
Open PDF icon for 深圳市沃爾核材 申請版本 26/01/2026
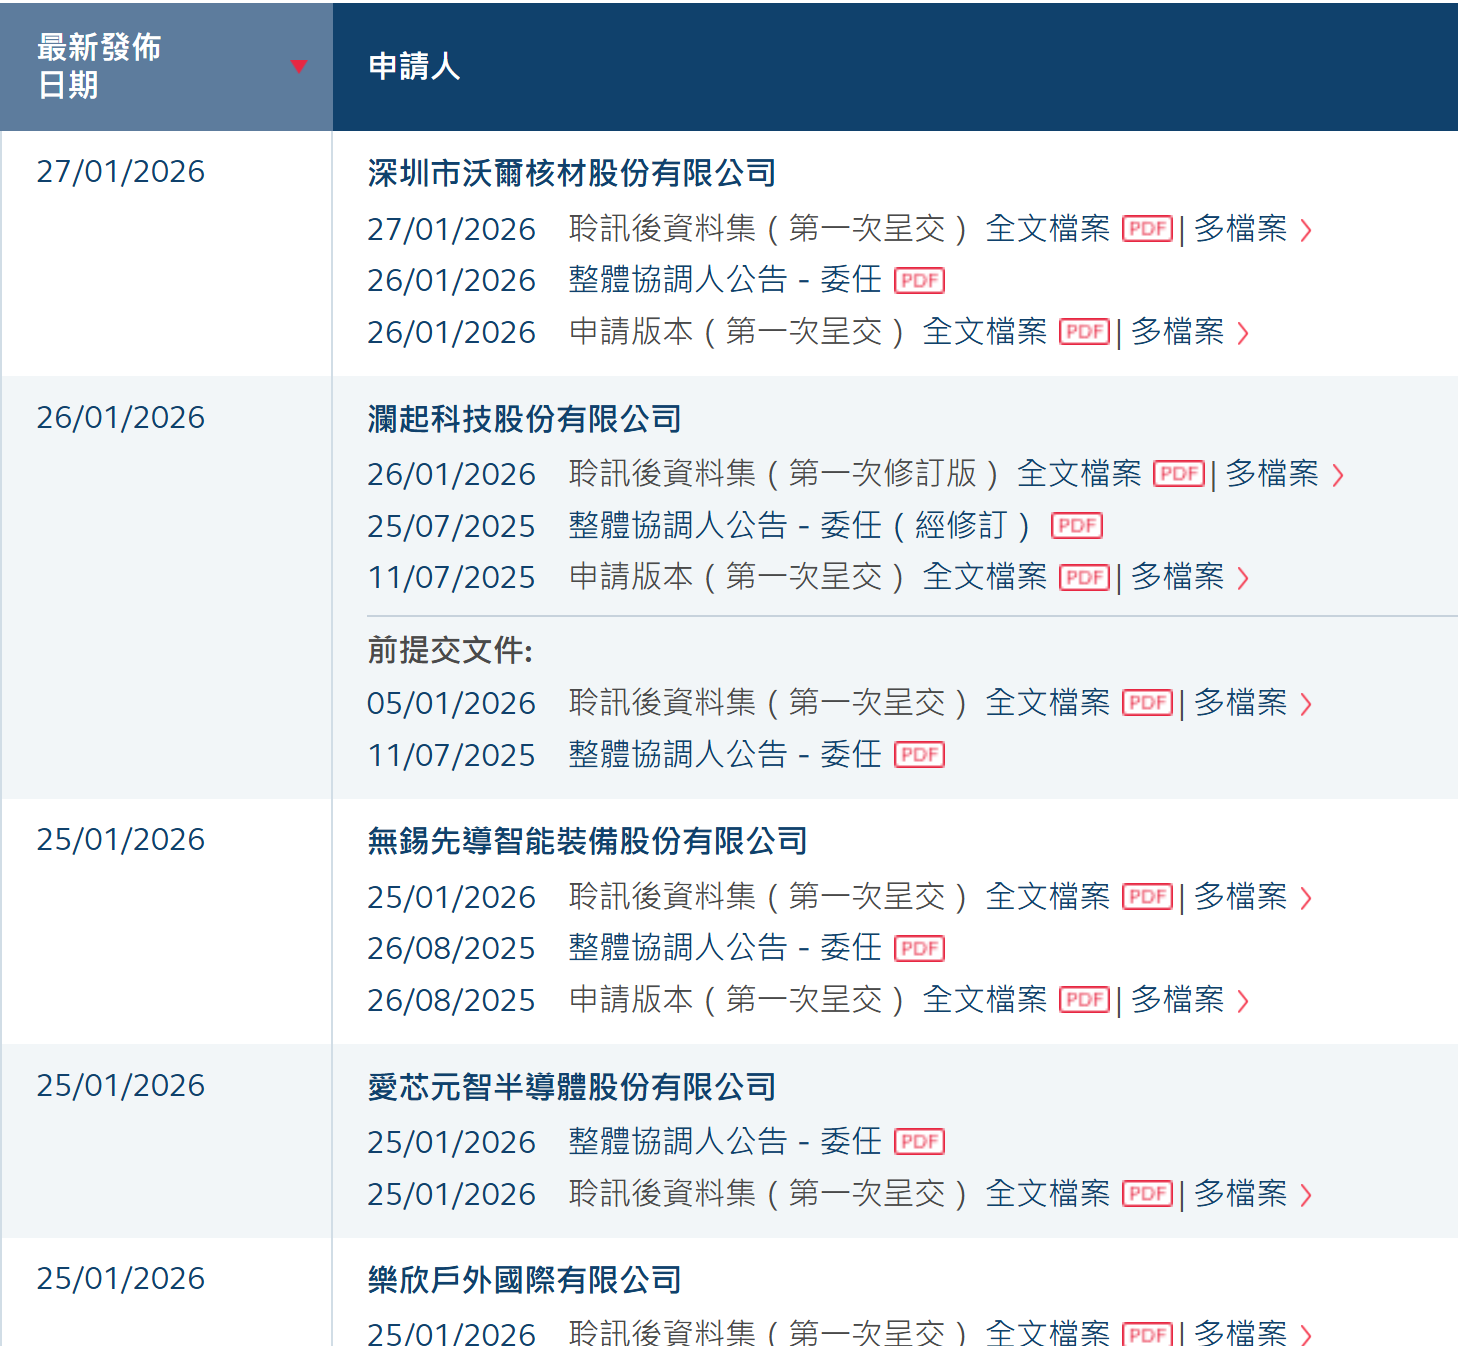(x=1084, y=332)
